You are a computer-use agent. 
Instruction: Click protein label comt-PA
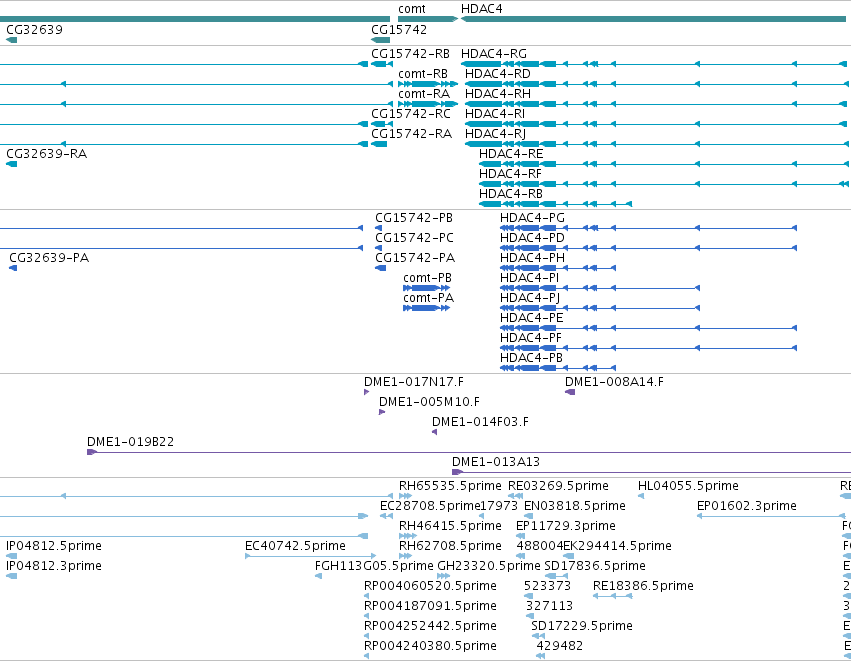click(428, 298)
